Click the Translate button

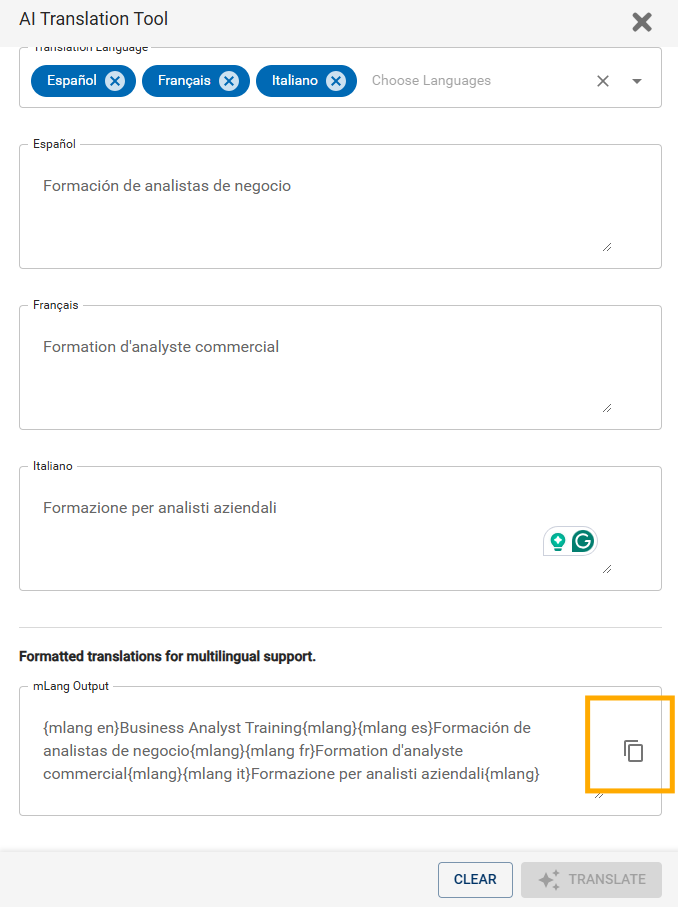[591, 879]
